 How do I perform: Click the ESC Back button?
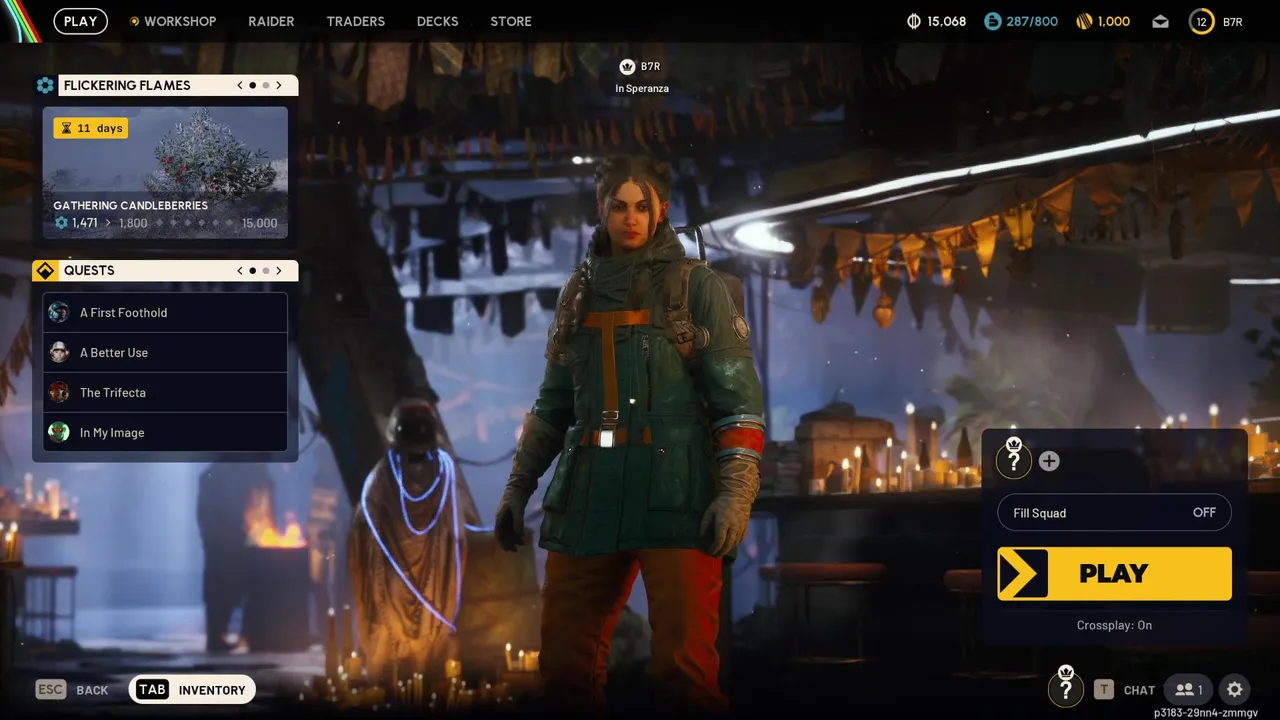(x=72, y=690)
